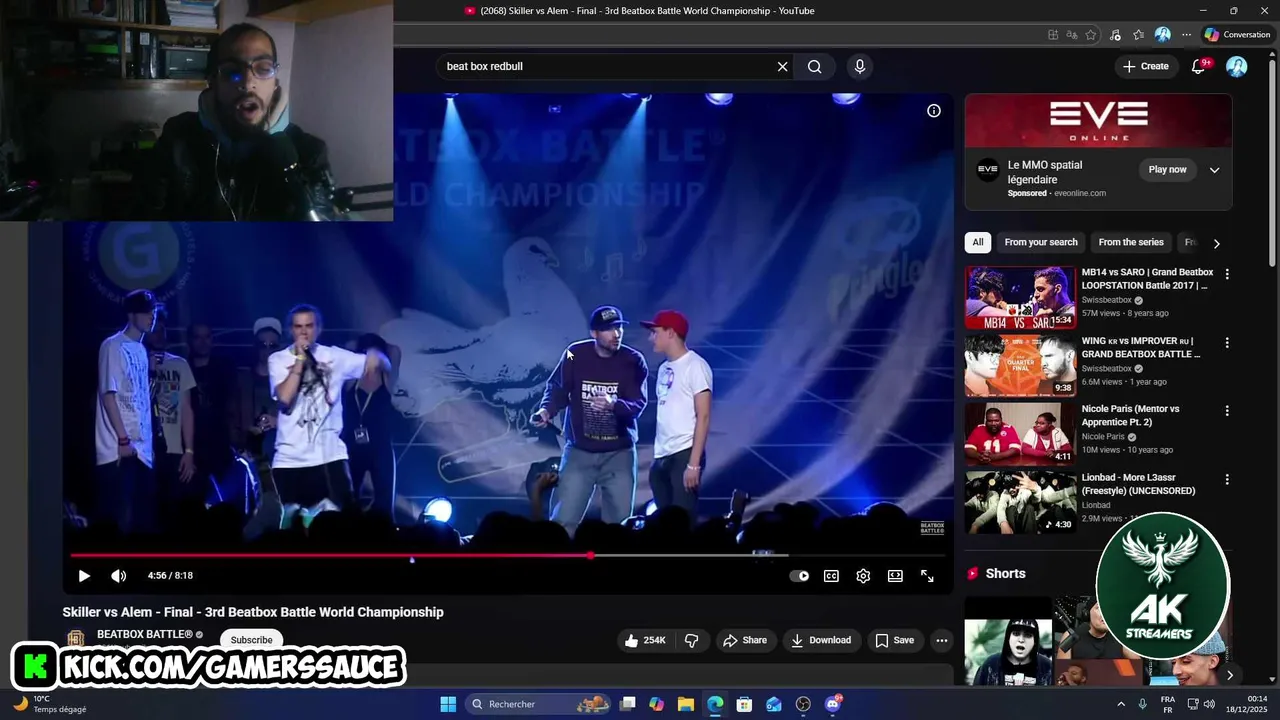
Task: Toggle closed captions on the video
Action: tap(831, 576)
